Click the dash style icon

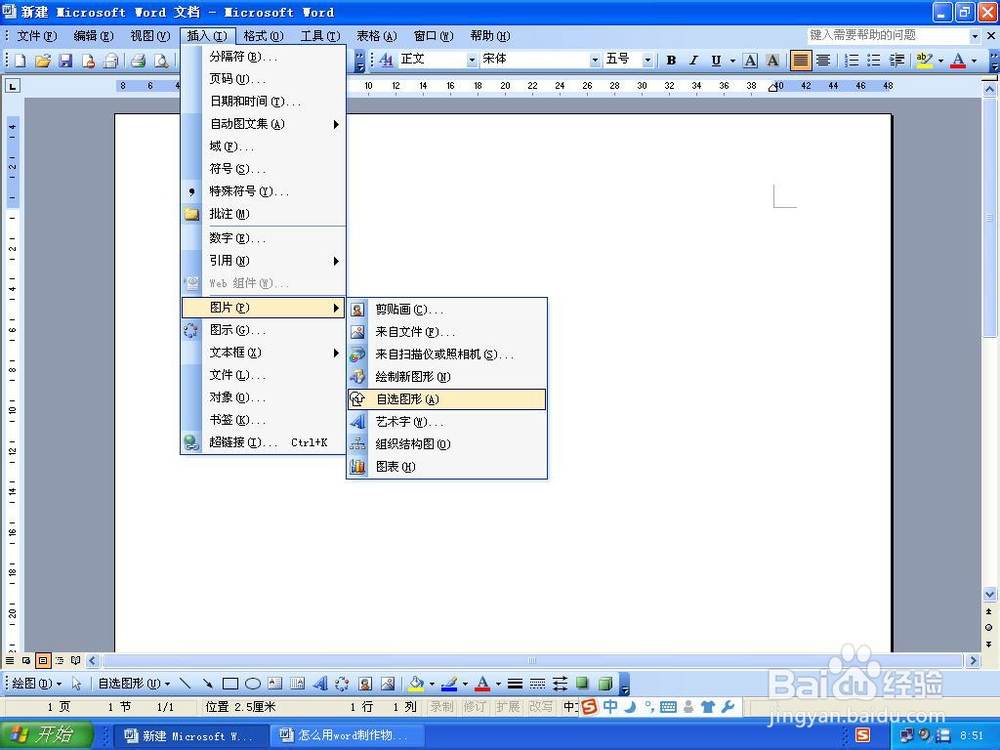(x=537, y=684)
